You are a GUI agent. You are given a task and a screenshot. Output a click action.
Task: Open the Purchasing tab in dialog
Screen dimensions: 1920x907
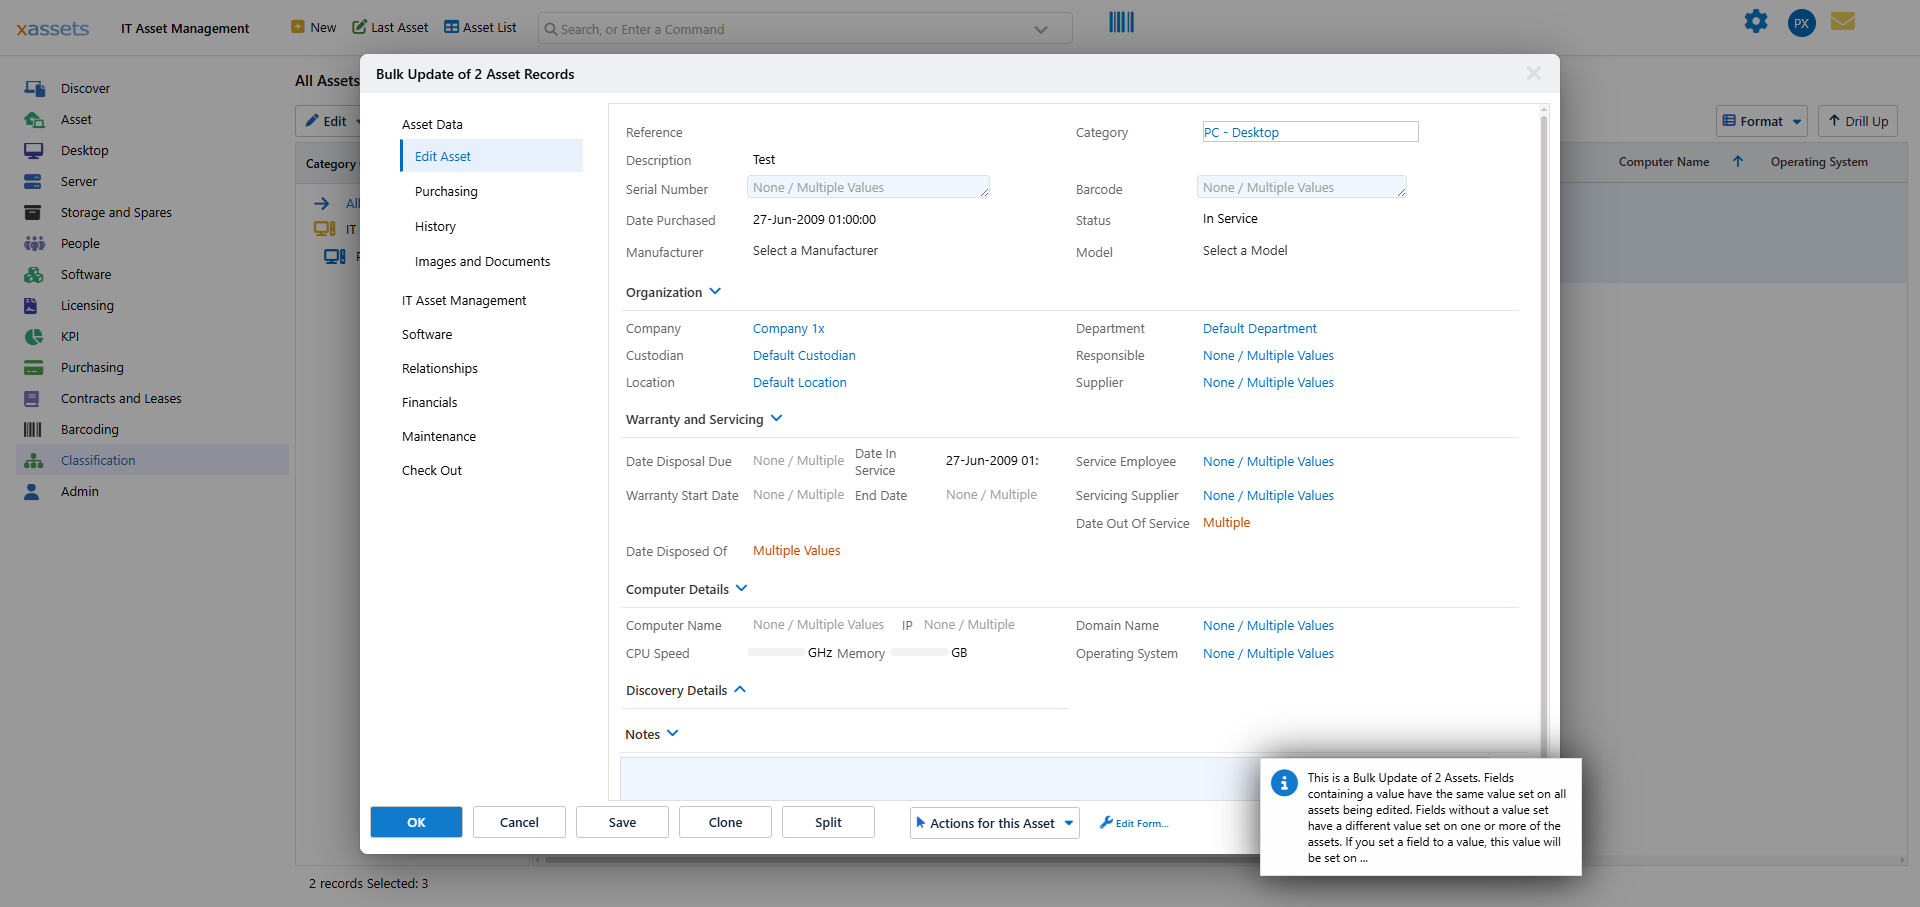(446, 191)
